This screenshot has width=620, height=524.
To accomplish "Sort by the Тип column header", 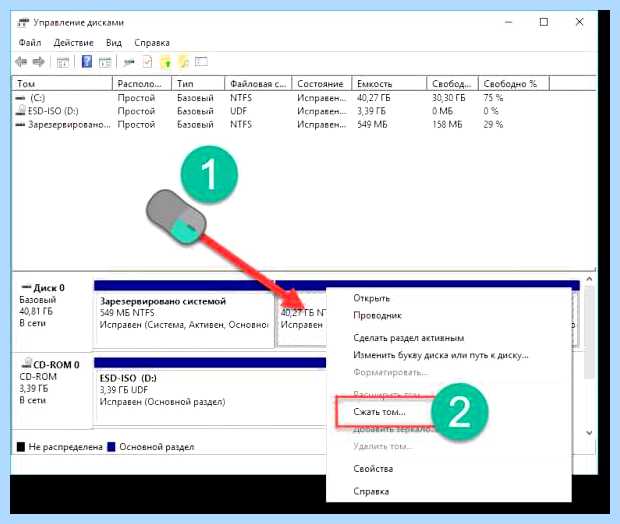I will pyautogui.click(x=198, y=84).
